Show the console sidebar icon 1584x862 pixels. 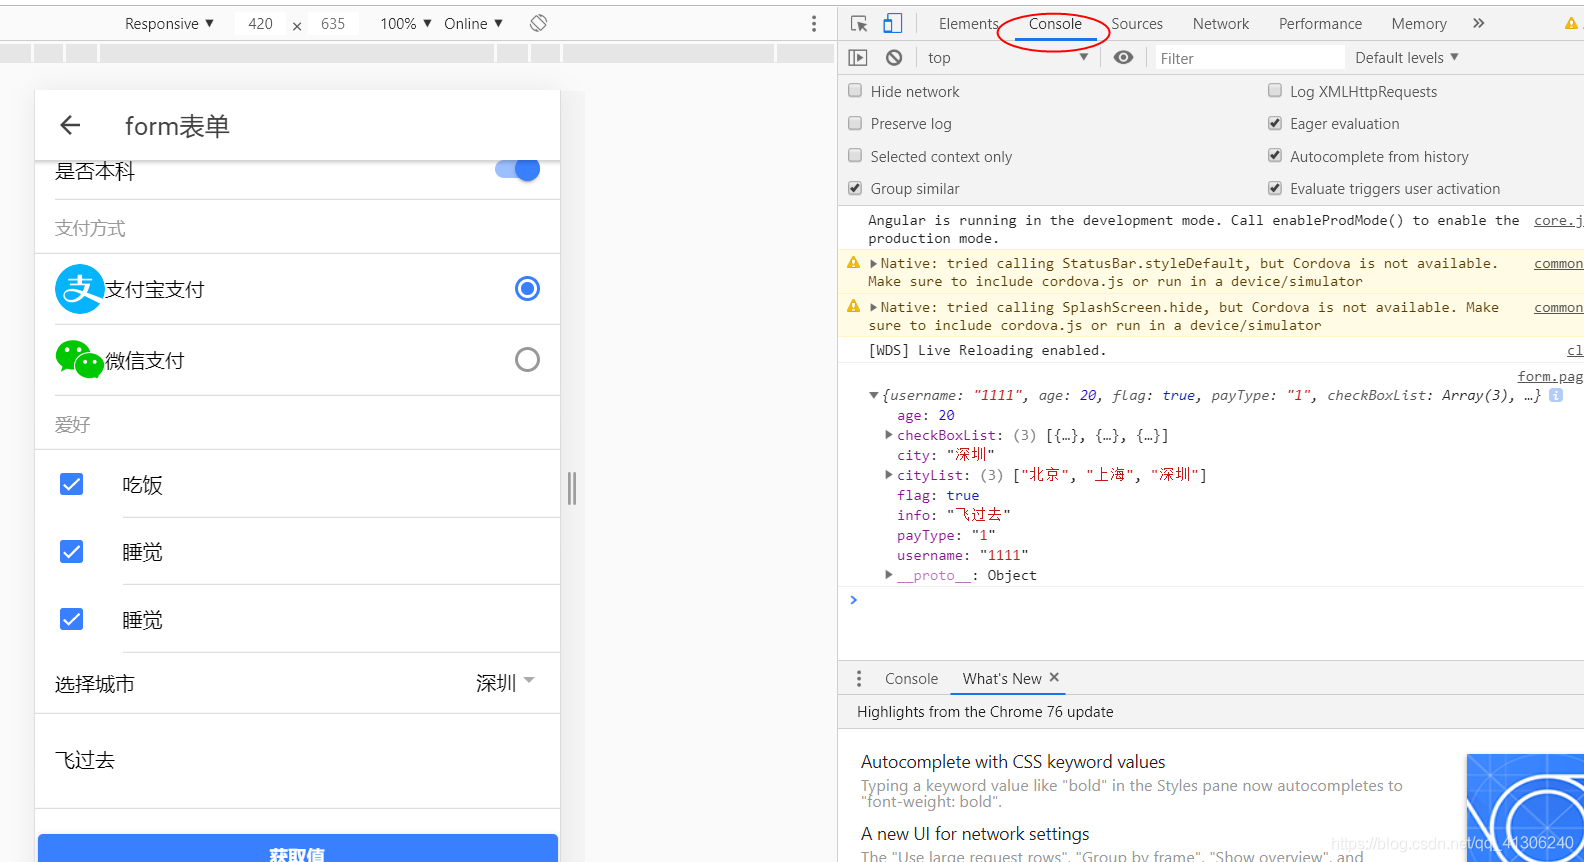tap(858, 58)
